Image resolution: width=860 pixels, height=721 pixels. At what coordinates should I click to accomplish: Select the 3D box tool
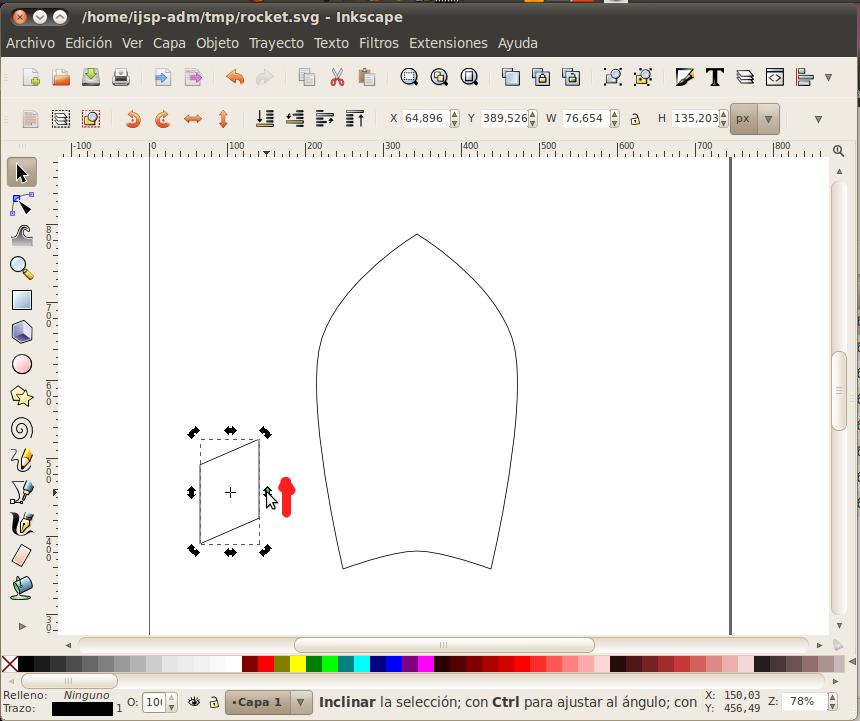22,332
